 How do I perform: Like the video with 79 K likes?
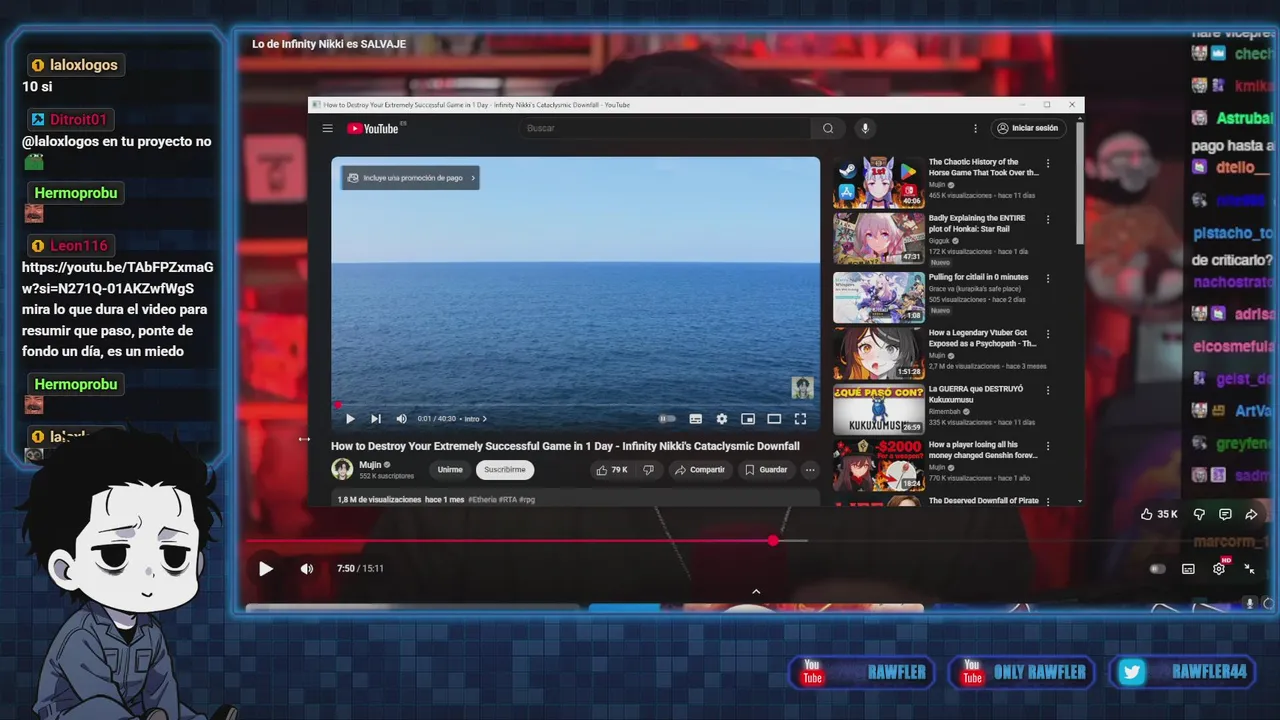coord(612,470)
